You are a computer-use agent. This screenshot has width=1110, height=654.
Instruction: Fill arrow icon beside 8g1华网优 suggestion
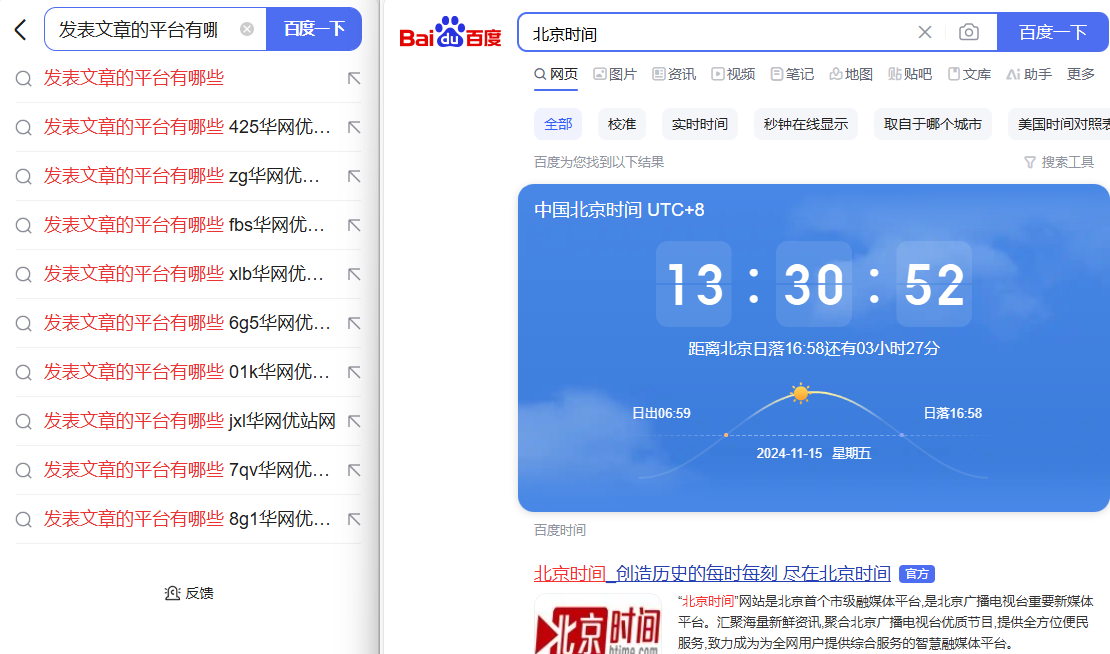click(x=354, y=520)
